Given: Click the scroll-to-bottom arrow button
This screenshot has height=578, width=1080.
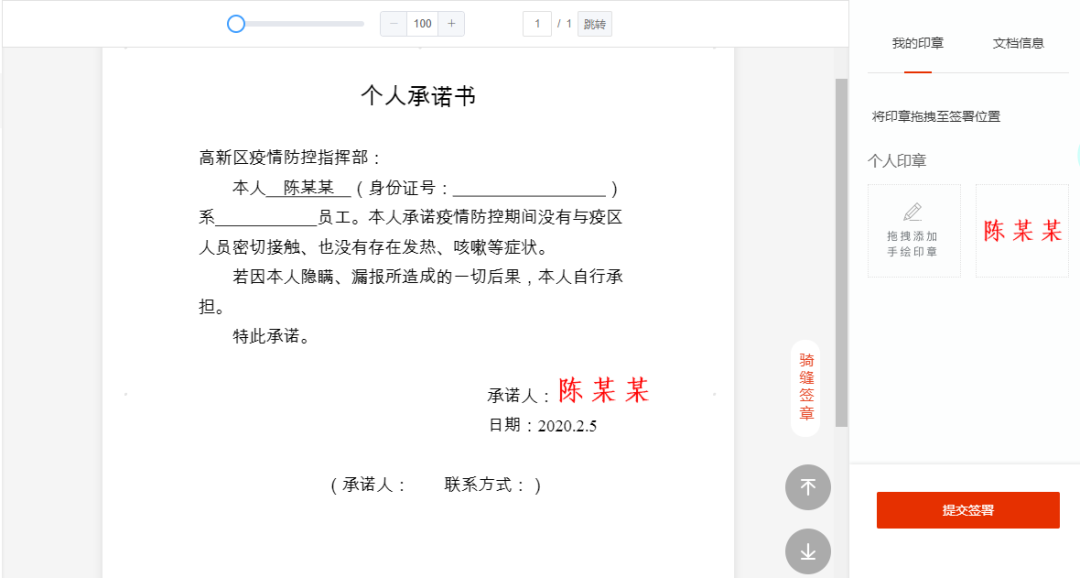Looking at the screenshot, I should [x=808, y=551].
